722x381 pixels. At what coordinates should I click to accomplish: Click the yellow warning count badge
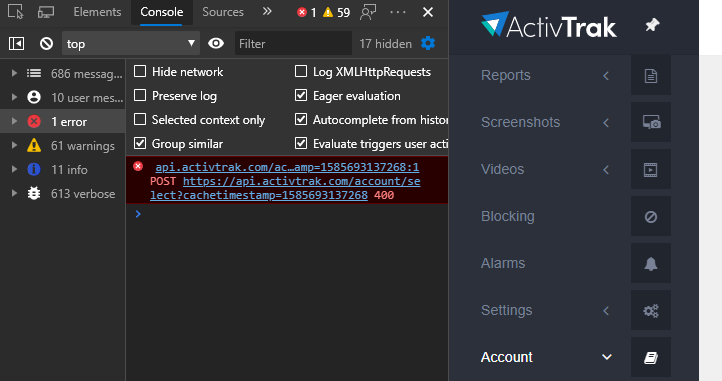(x=337, y=12)
